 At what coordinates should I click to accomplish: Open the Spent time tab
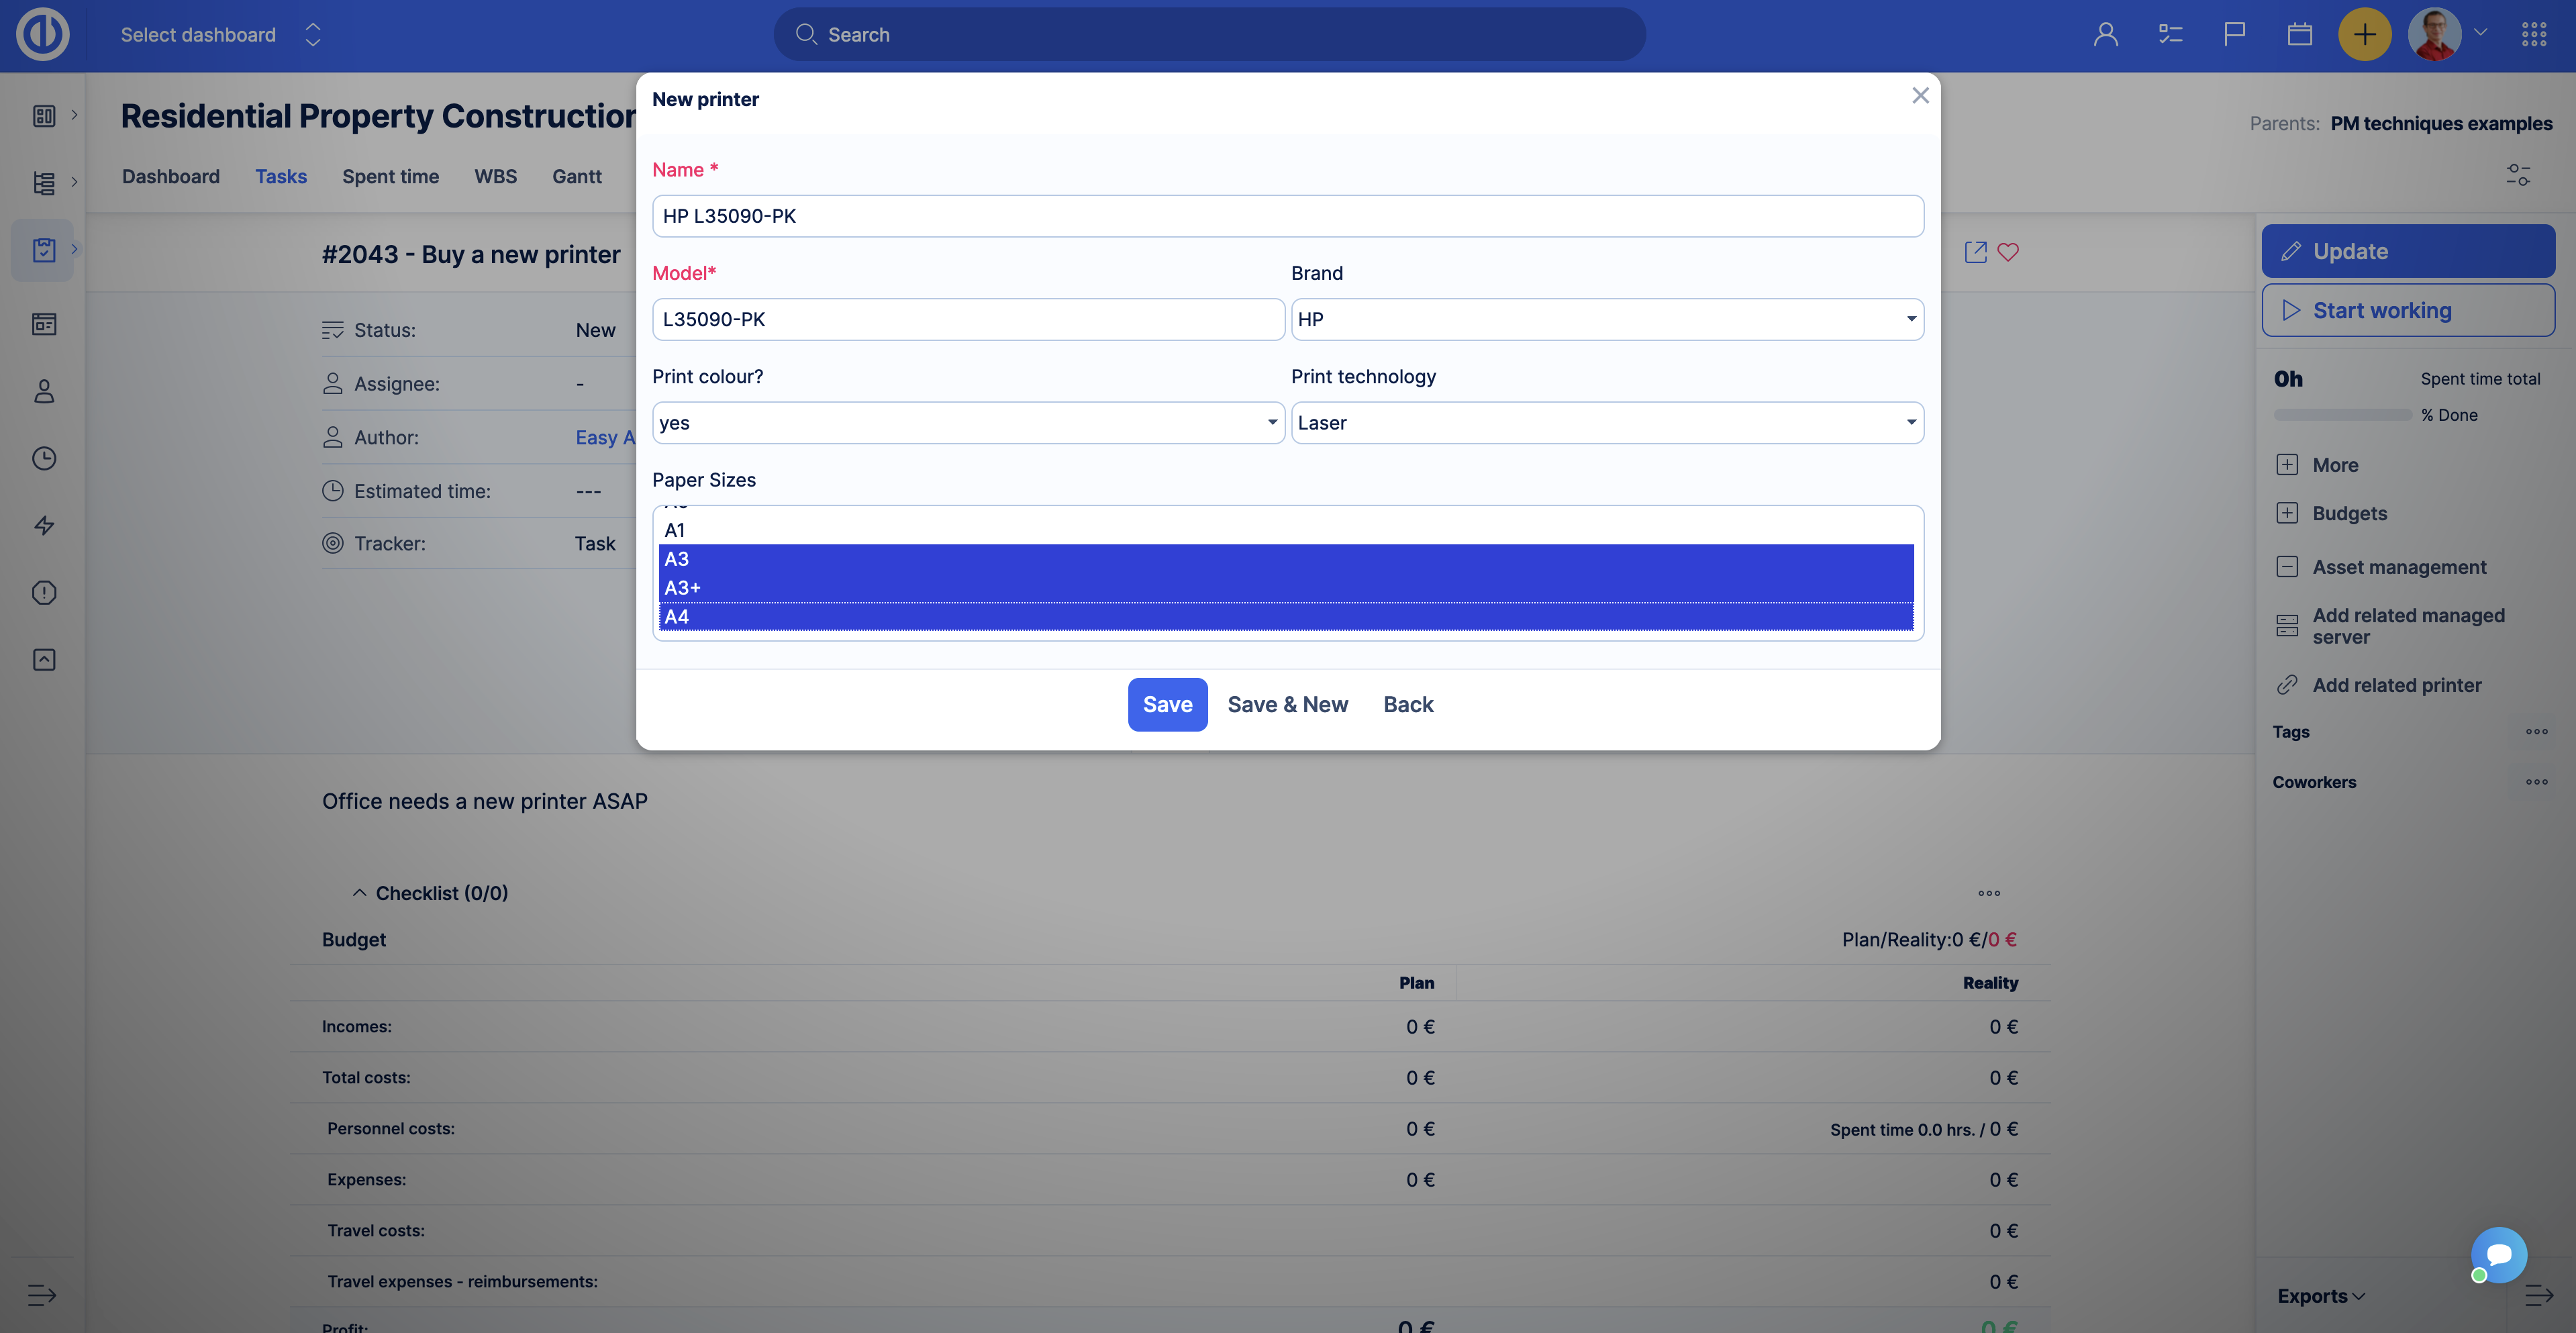[390, 176]
